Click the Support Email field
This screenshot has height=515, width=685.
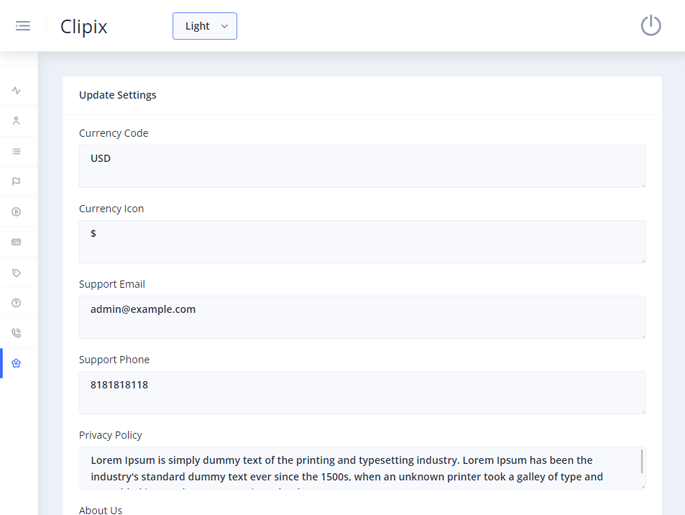click(362, 317)
